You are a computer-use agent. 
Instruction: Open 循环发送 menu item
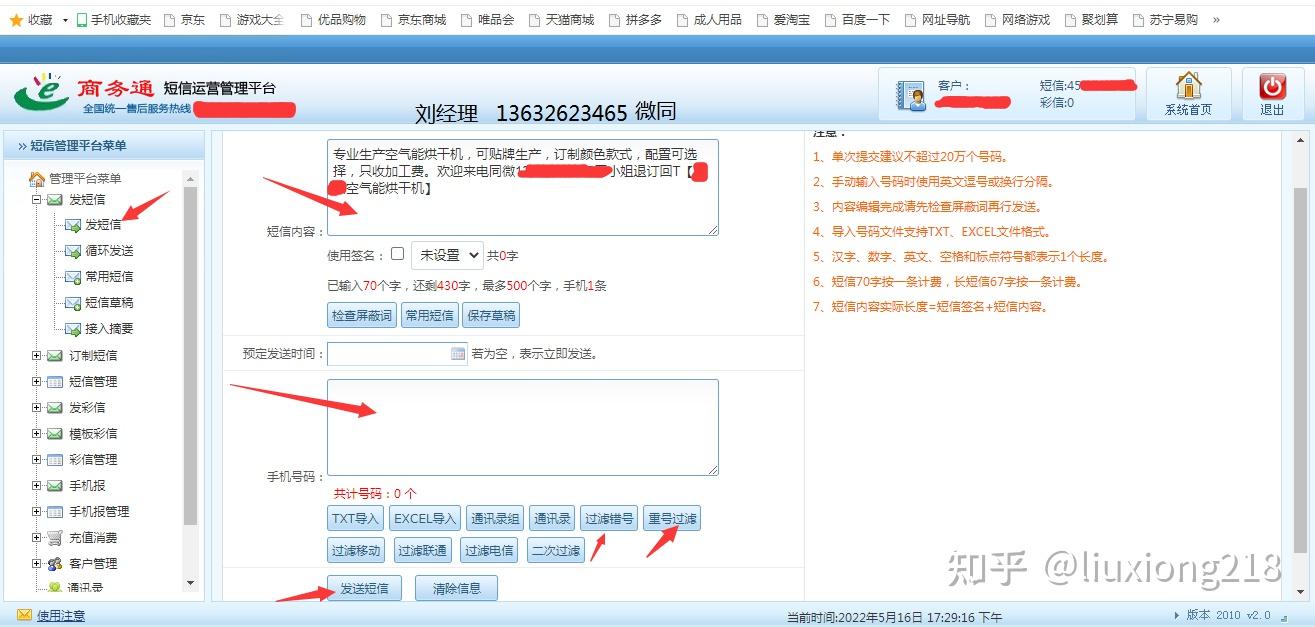pyautogui.click(x=109, y=251)
